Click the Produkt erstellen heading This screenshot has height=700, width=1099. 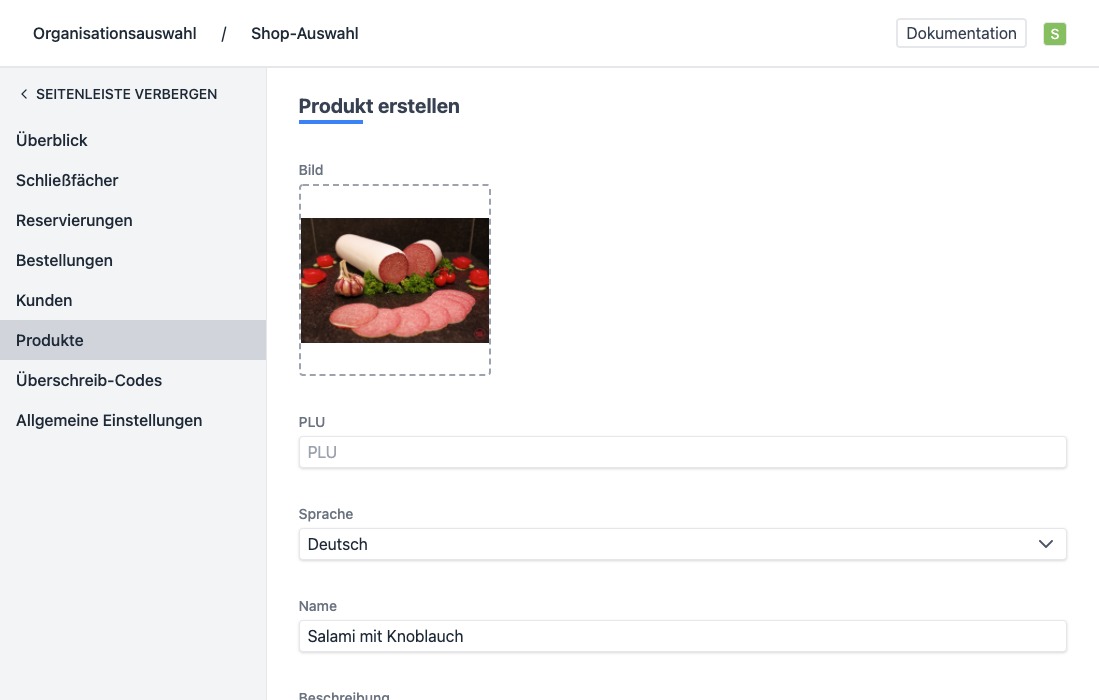(x=379, y=106)
